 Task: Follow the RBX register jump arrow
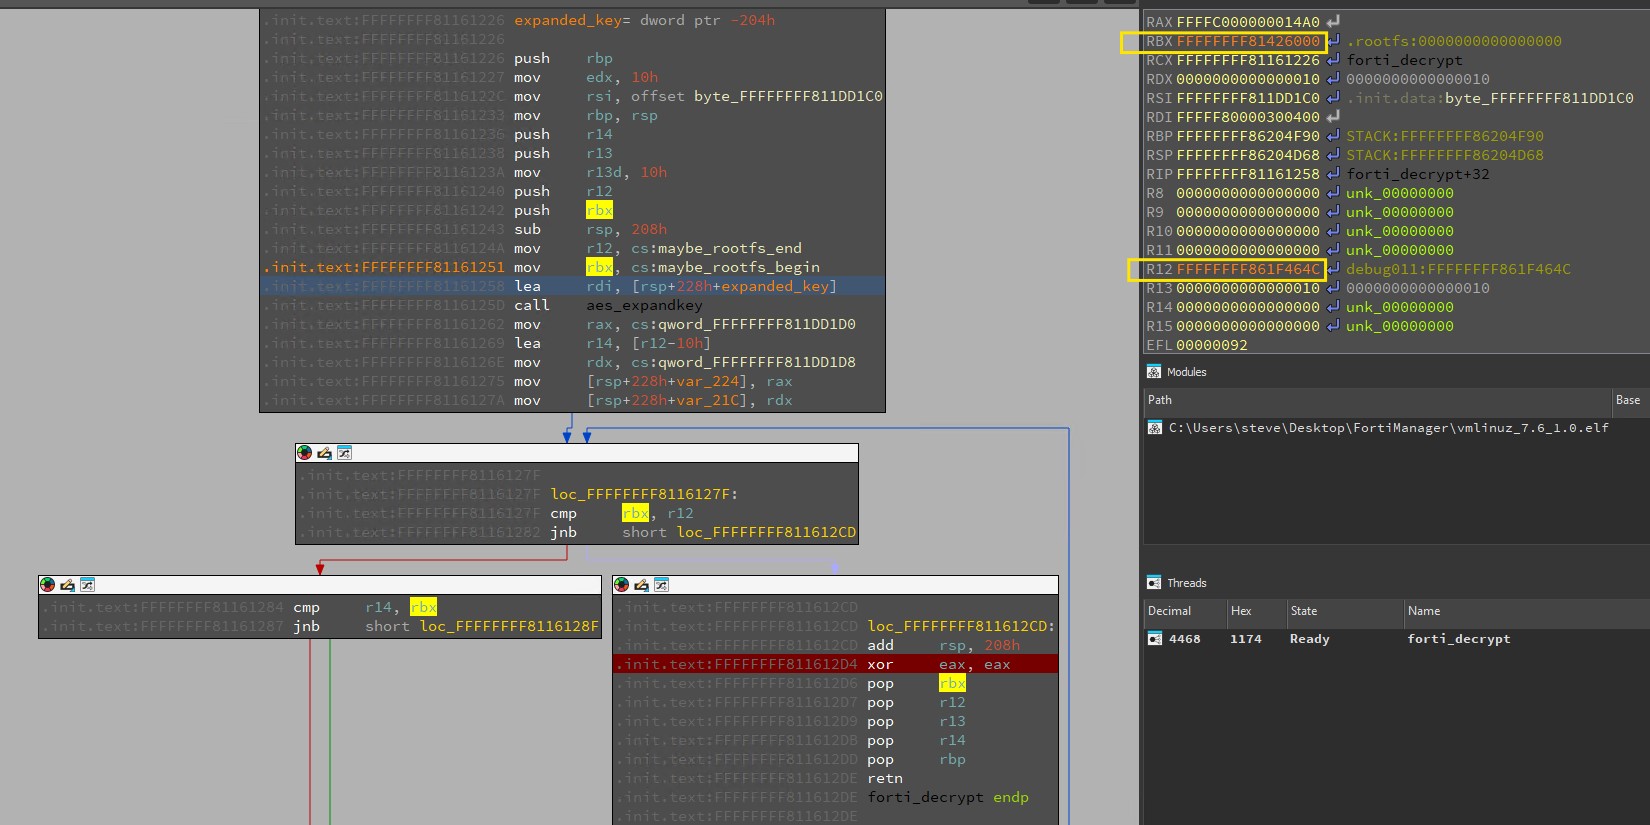point(1333,41)
